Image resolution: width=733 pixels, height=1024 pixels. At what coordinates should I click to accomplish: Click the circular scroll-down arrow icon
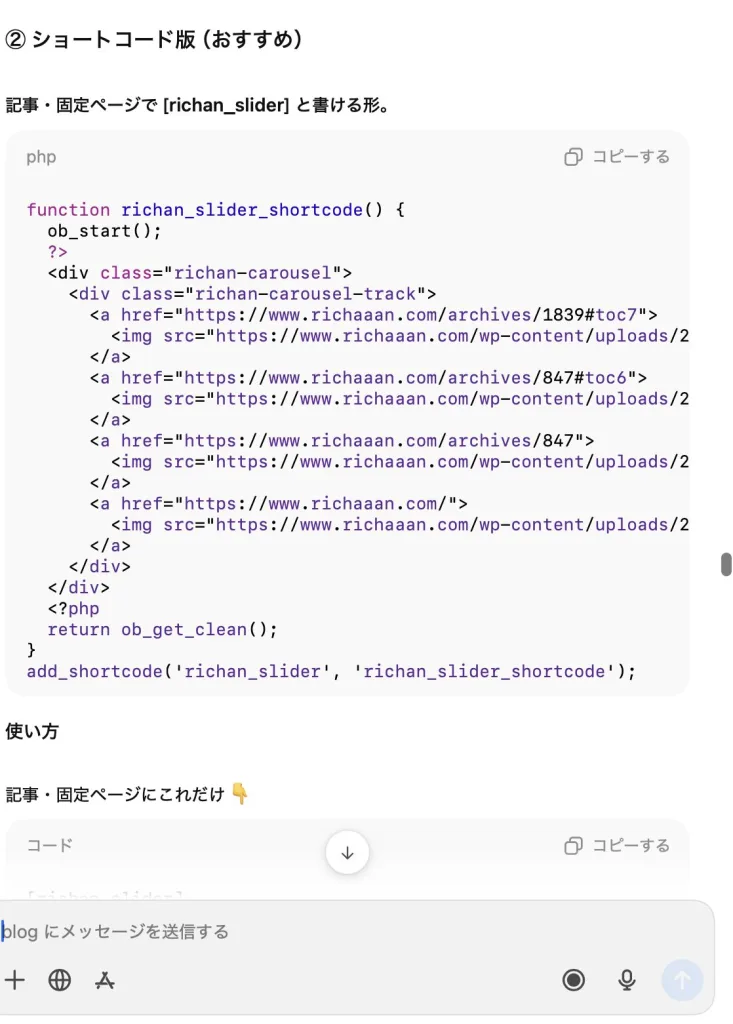(347, 852)
